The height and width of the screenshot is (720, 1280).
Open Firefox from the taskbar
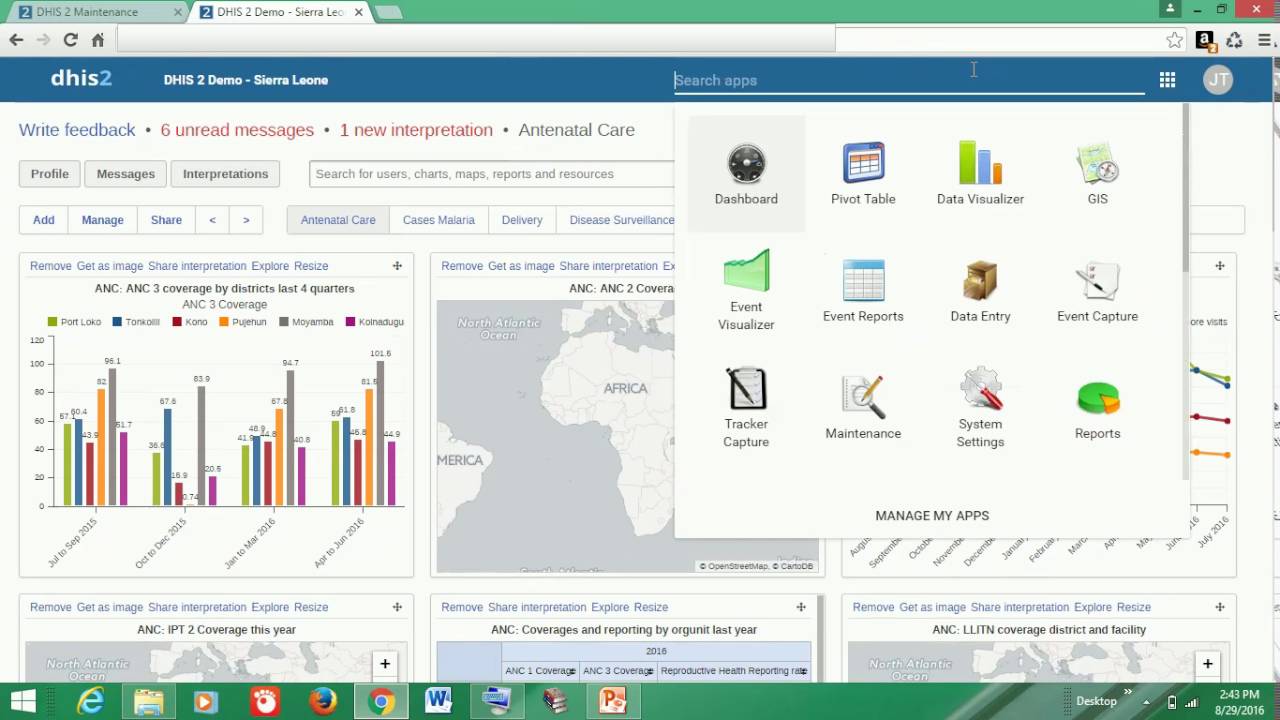click(x=323, y=702)
